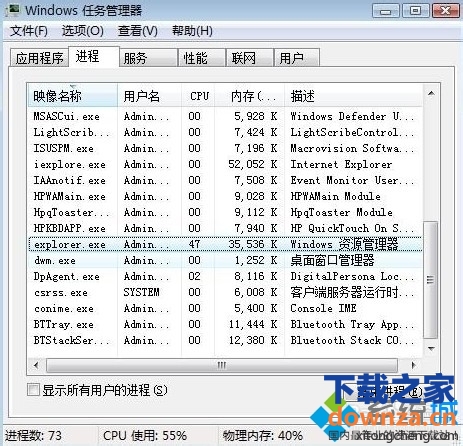The image size is (463, 446).
Task: Close the Task Manager window
Action: tap(445, 11)
